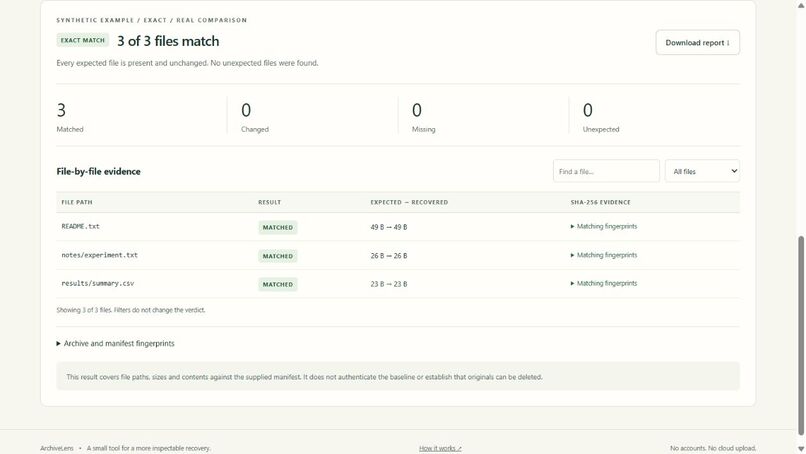The image size is (806, 454).
Task: Click the EXPECTED → RECOVERED column header
Action: [x=409, y=202]
